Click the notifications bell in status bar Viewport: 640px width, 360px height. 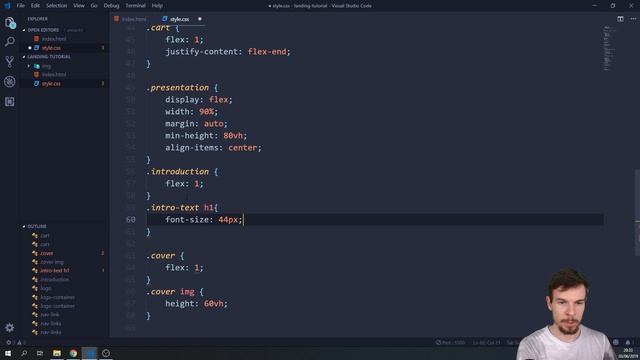click(x=628, y=342)
